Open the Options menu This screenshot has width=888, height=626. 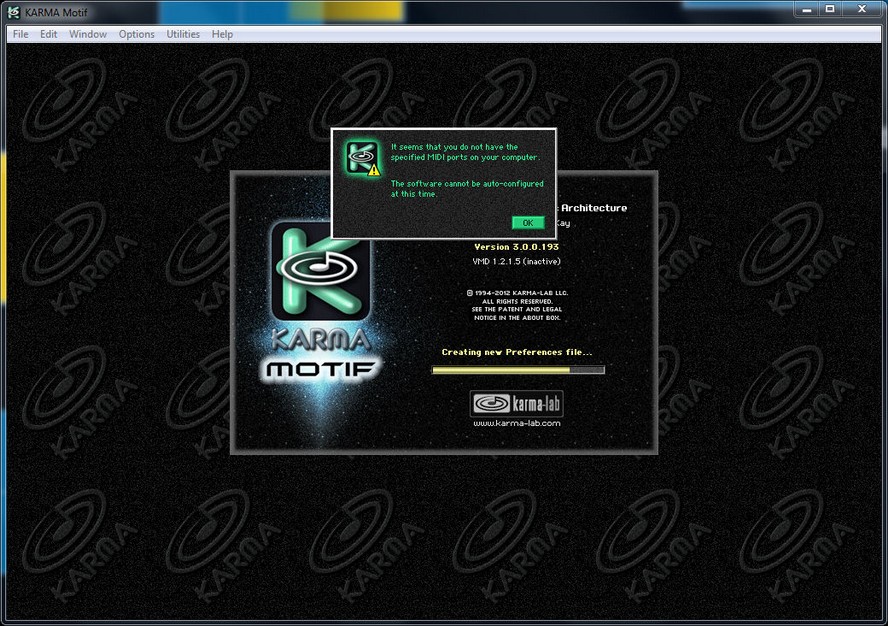[137, 34]
